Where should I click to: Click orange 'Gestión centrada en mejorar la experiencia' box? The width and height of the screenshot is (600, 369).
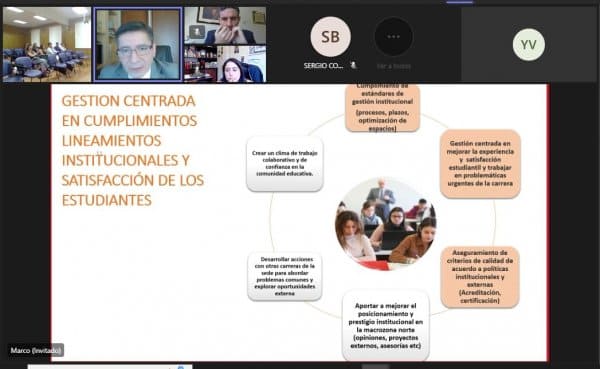(480, 163)
